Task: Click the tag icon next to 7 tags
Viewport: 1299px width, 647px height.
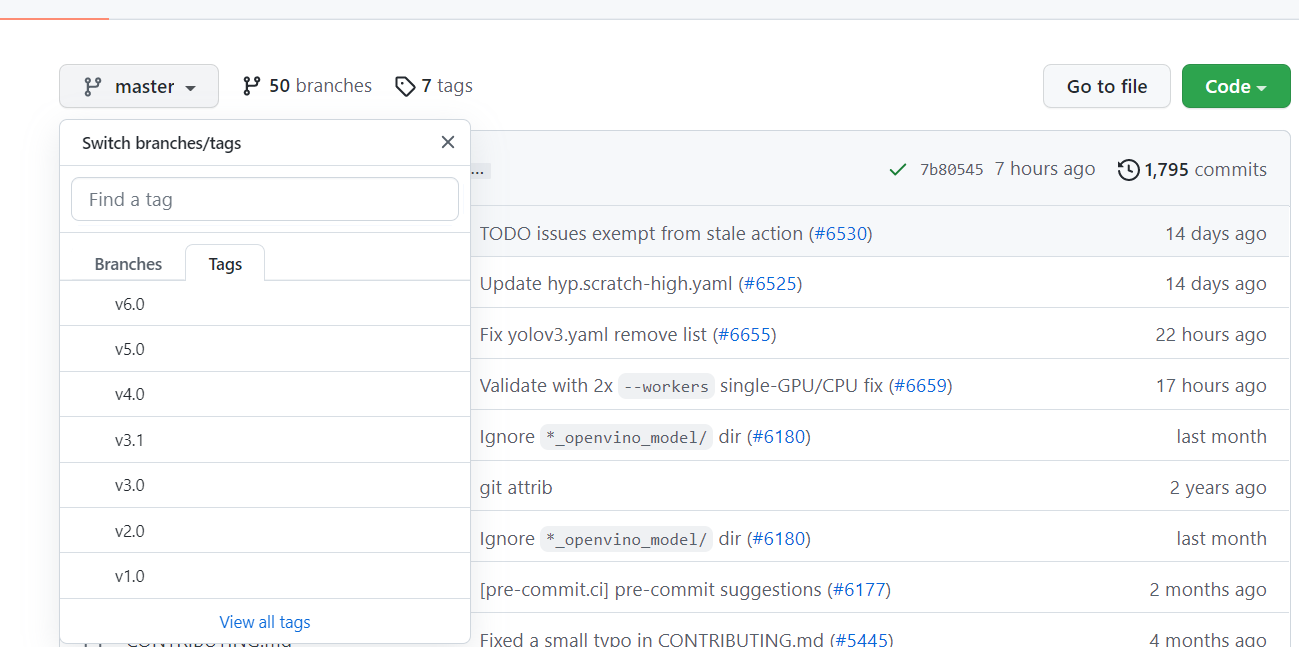Action: (405, 87)
